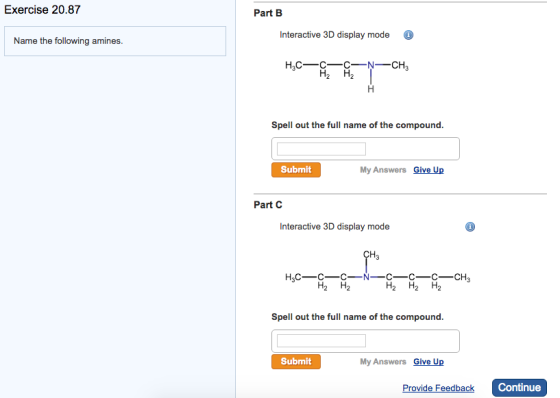The height and width of the screenshot is (398, 560).
Task: Open Give Up link in Part B
Action: tap(429, 170)
